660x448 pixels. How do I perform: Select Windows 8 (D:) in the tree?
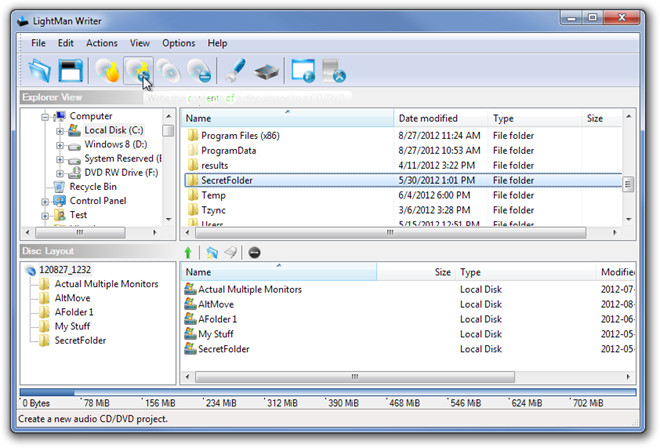tap(116, 144)
